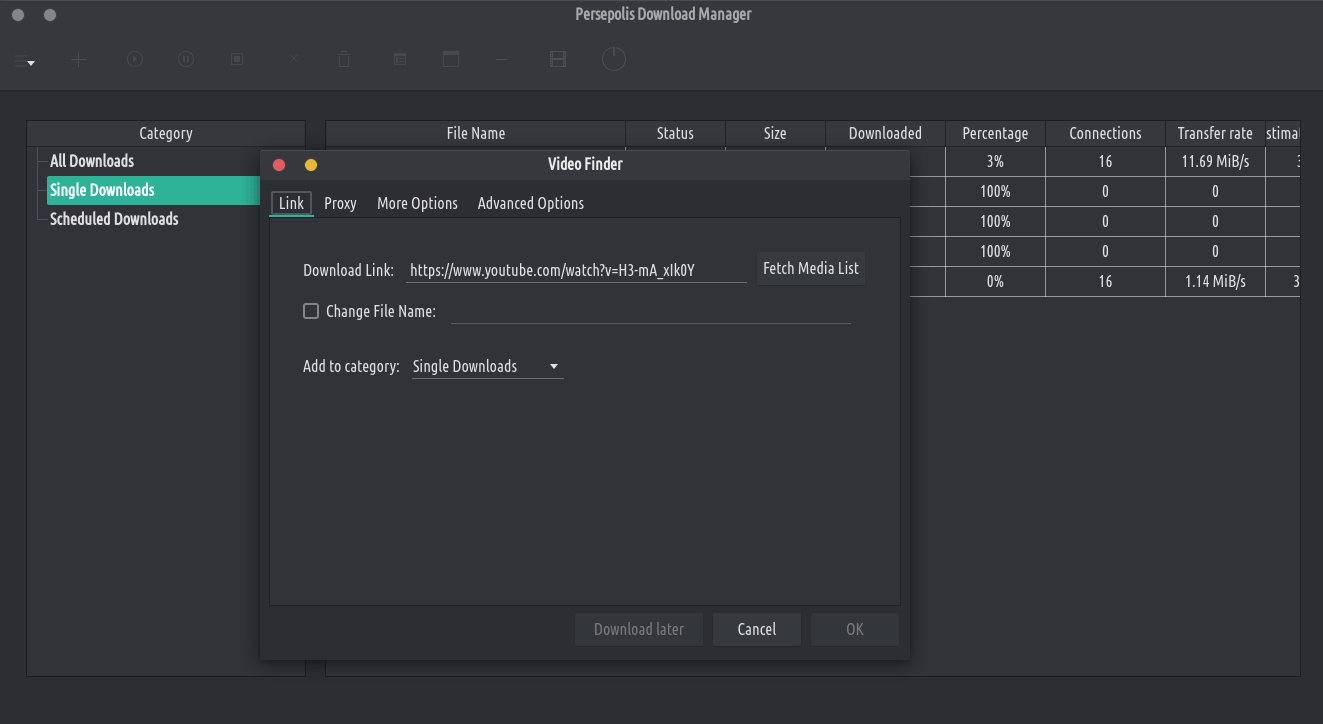This screenshot has width=1323, height=724.
Task: Click the toolbar stop square icon
Action: click(237, 60)
